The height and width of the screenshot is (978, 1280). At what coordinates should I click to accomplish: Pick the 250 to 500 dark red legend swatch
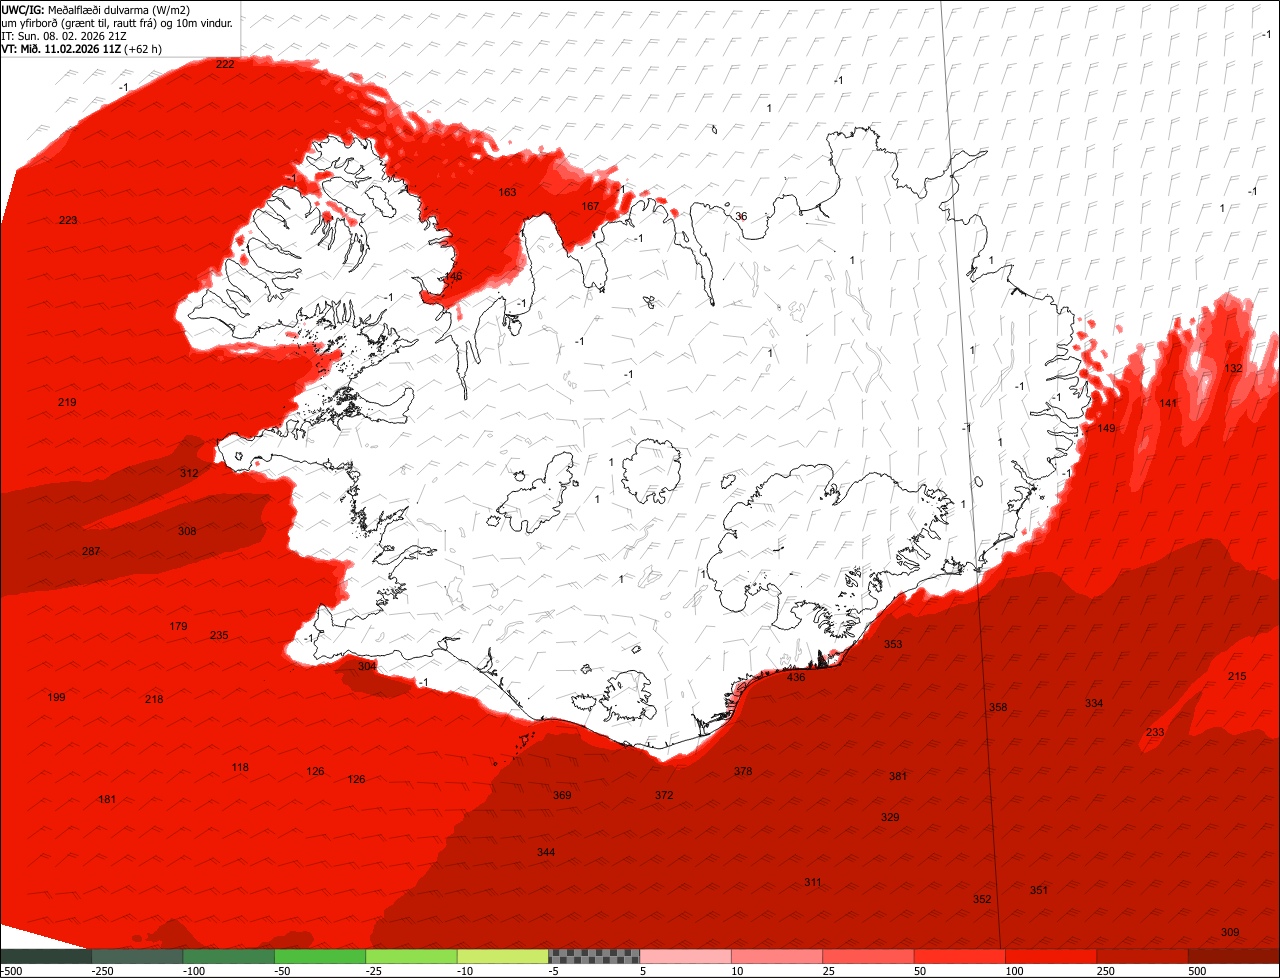coord(1143,956)
